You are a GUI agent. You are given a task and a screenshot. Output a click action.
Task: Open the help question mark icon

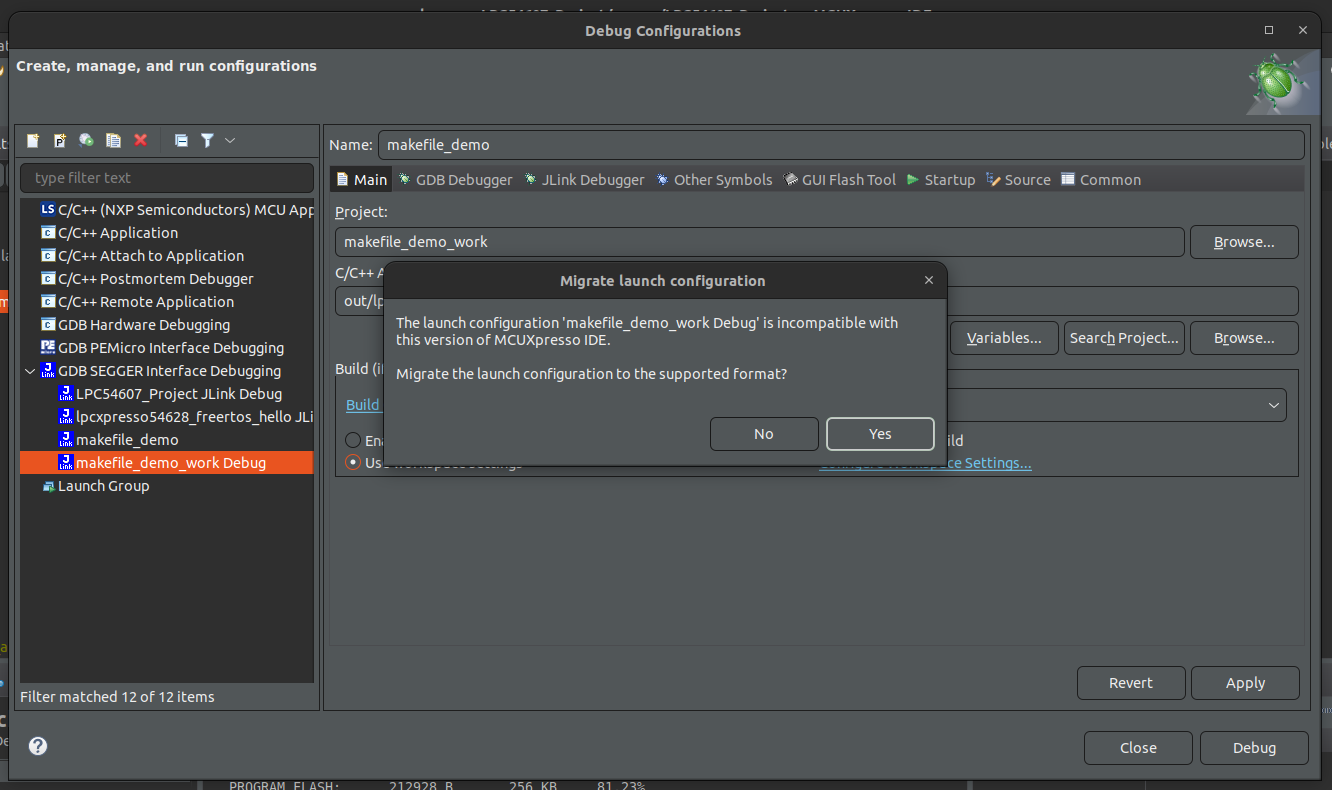38,746
